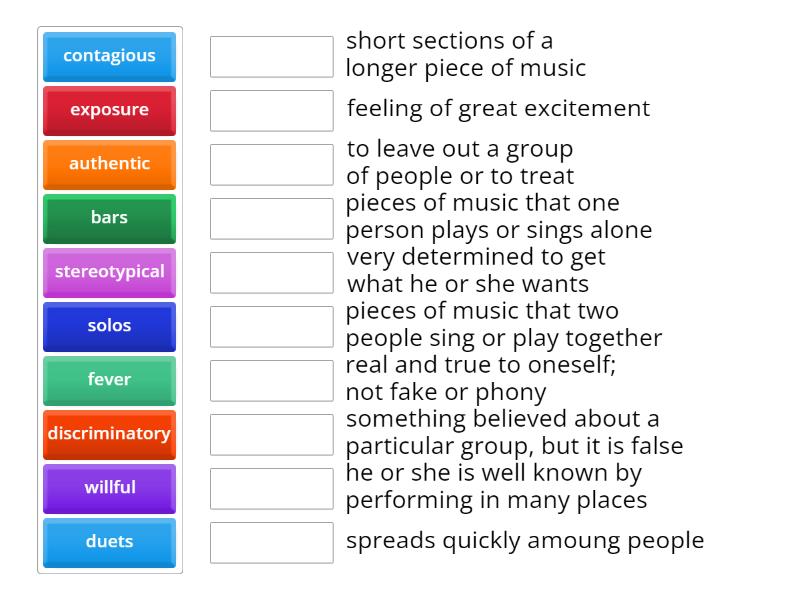Click the green 'bars' tile
This screenshot has width=800, height=600.
pyautogui.click(x=109, y=218)
